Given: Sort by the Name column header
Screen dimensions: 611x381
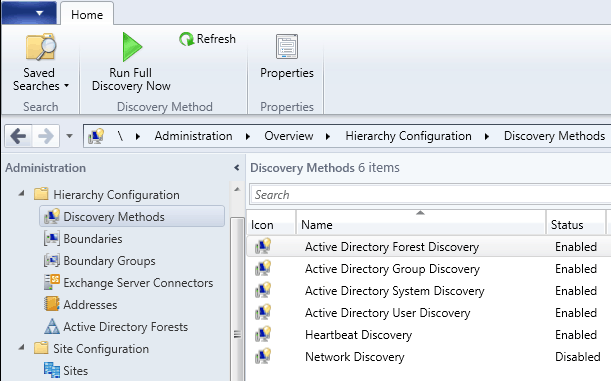Looking at the screenshot, I should click(421, 222).
